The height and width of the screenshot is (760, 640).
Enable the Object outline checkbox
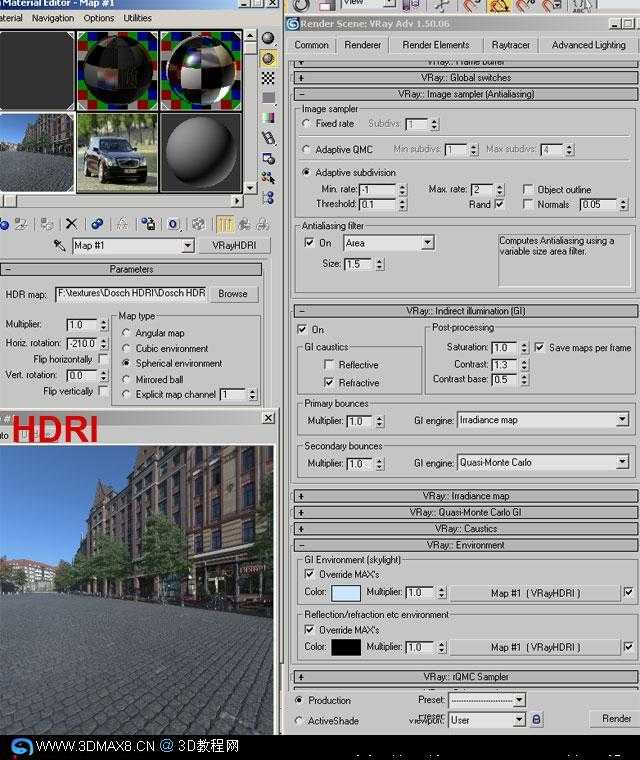(528, 190)
